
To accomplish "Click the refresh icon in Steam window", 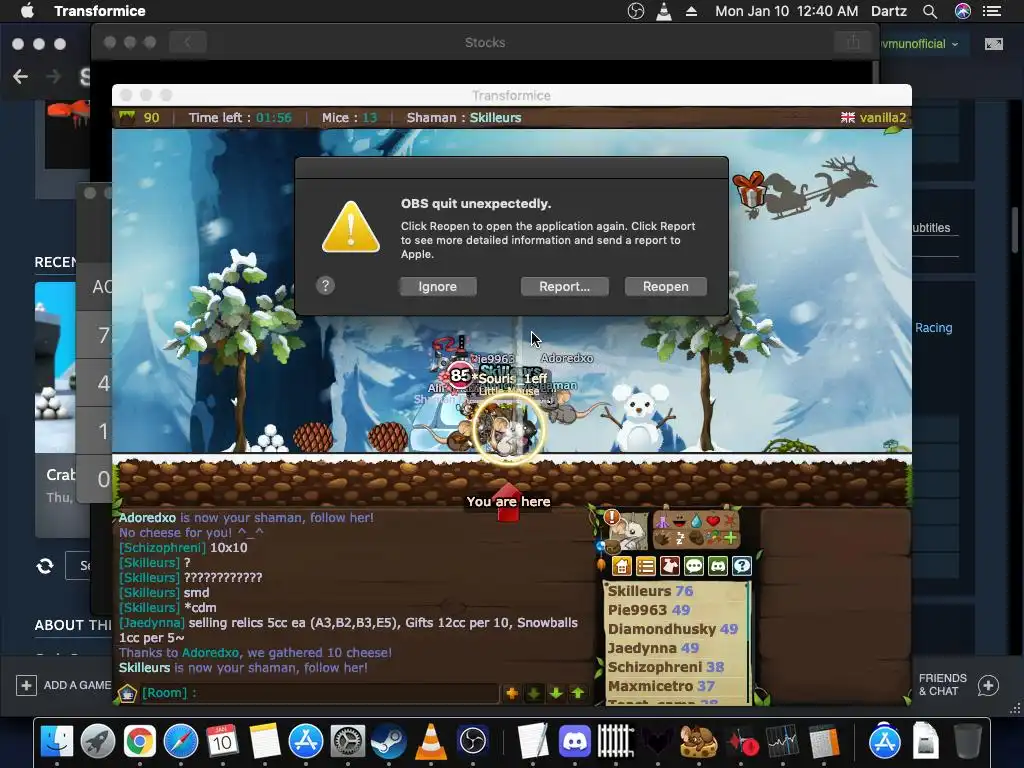I will tap(45, 566).
